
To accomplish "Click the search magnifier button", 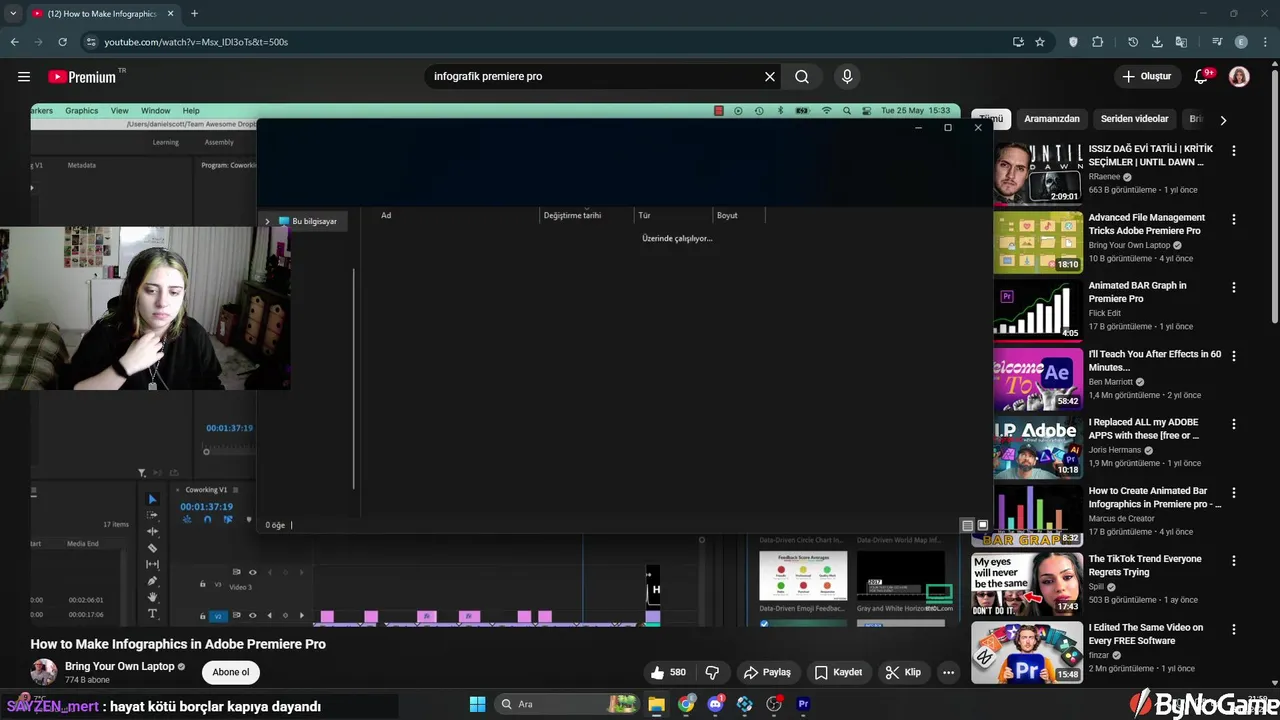I will pyautogui.click(x=802, y=76).
